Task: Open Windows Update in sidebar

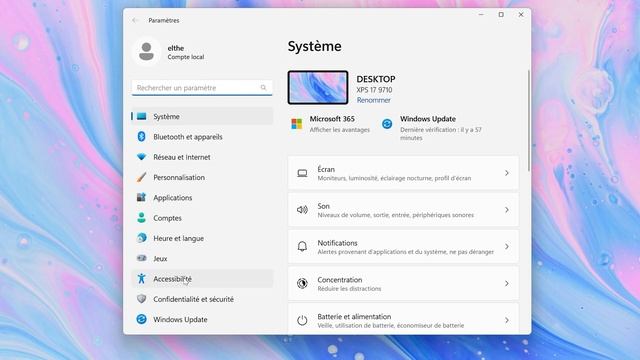Action: click(202, 319)
